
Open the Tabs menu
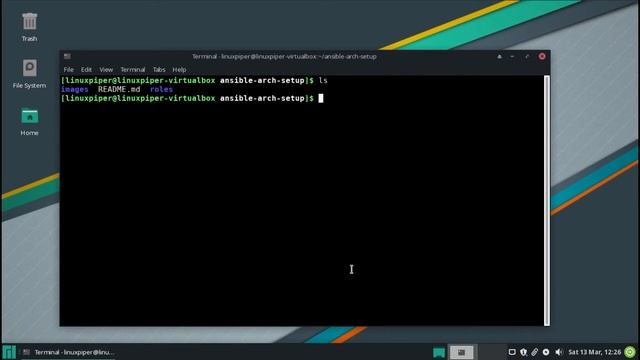tap(159, 70)
